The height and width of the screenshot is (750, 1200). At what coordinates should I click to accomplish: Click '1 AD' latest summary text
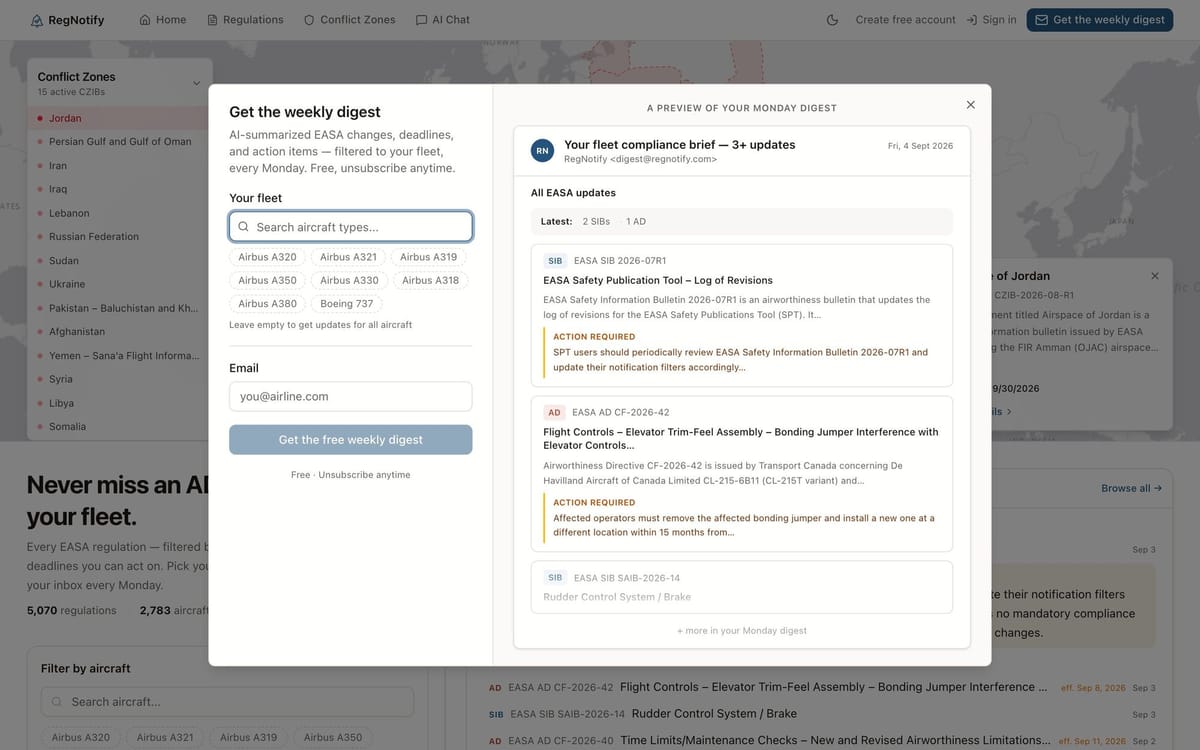[636, 221]
